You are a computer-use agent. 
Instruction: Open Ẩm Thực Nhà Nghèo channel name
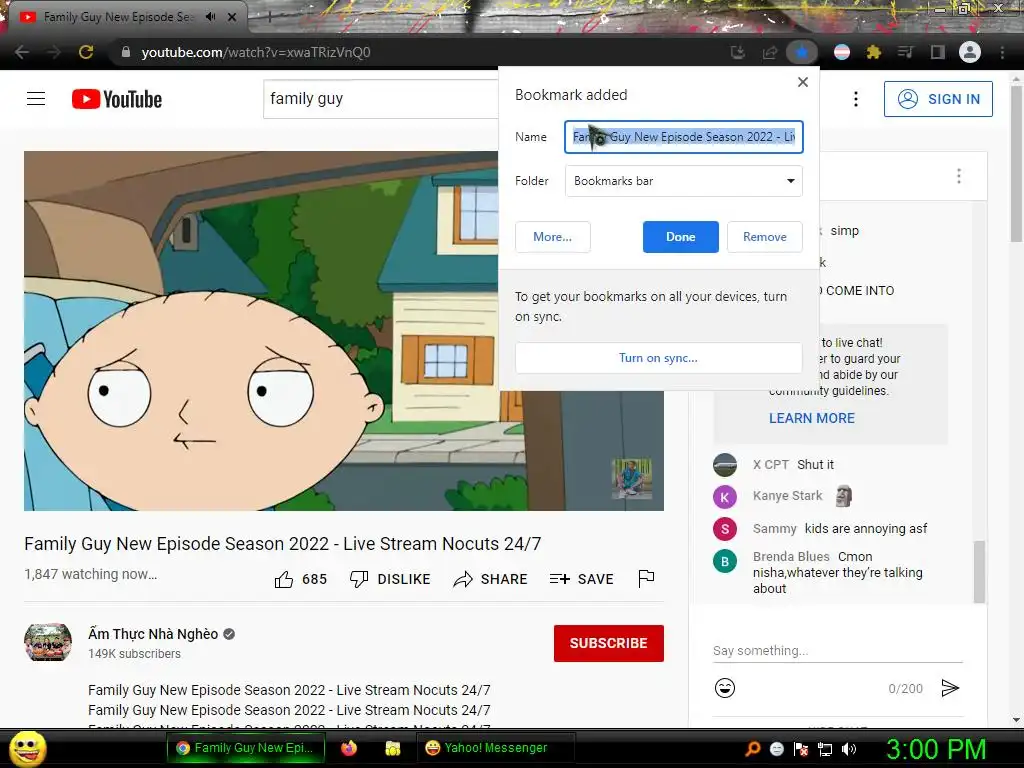point(153,634)
